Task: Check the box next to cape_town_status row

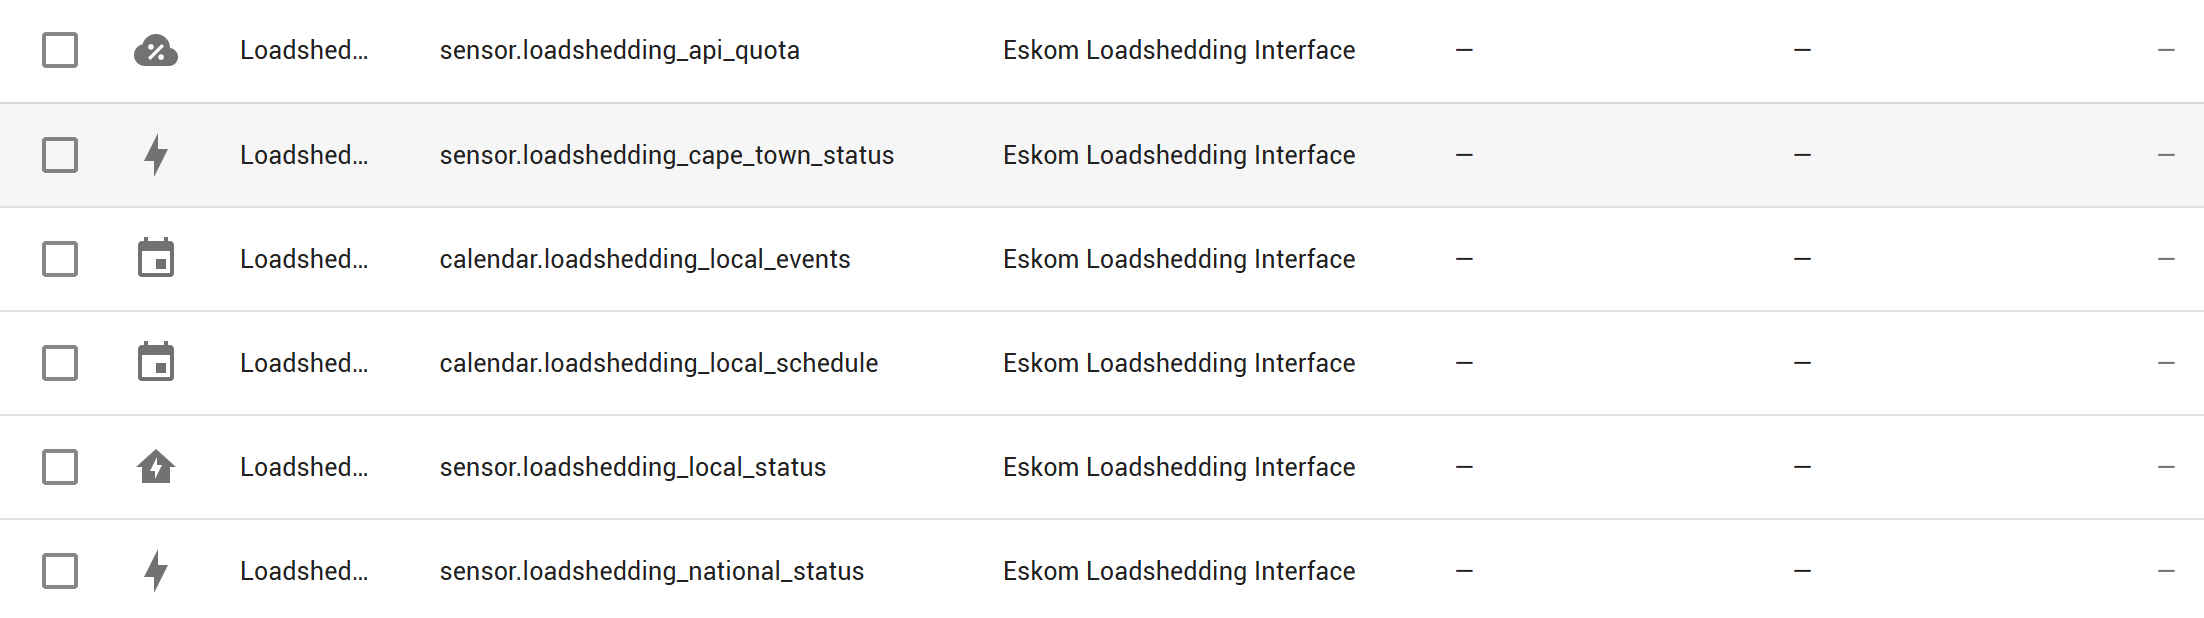Action: (59, 155)
